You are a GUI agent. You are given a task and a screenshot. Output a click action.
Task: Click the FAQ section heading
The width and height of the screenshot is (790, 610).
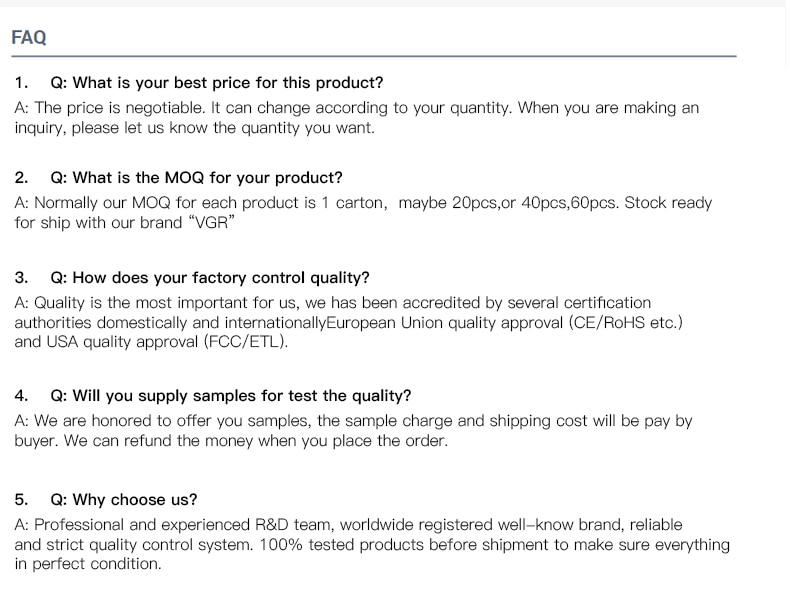coord(29,38)
